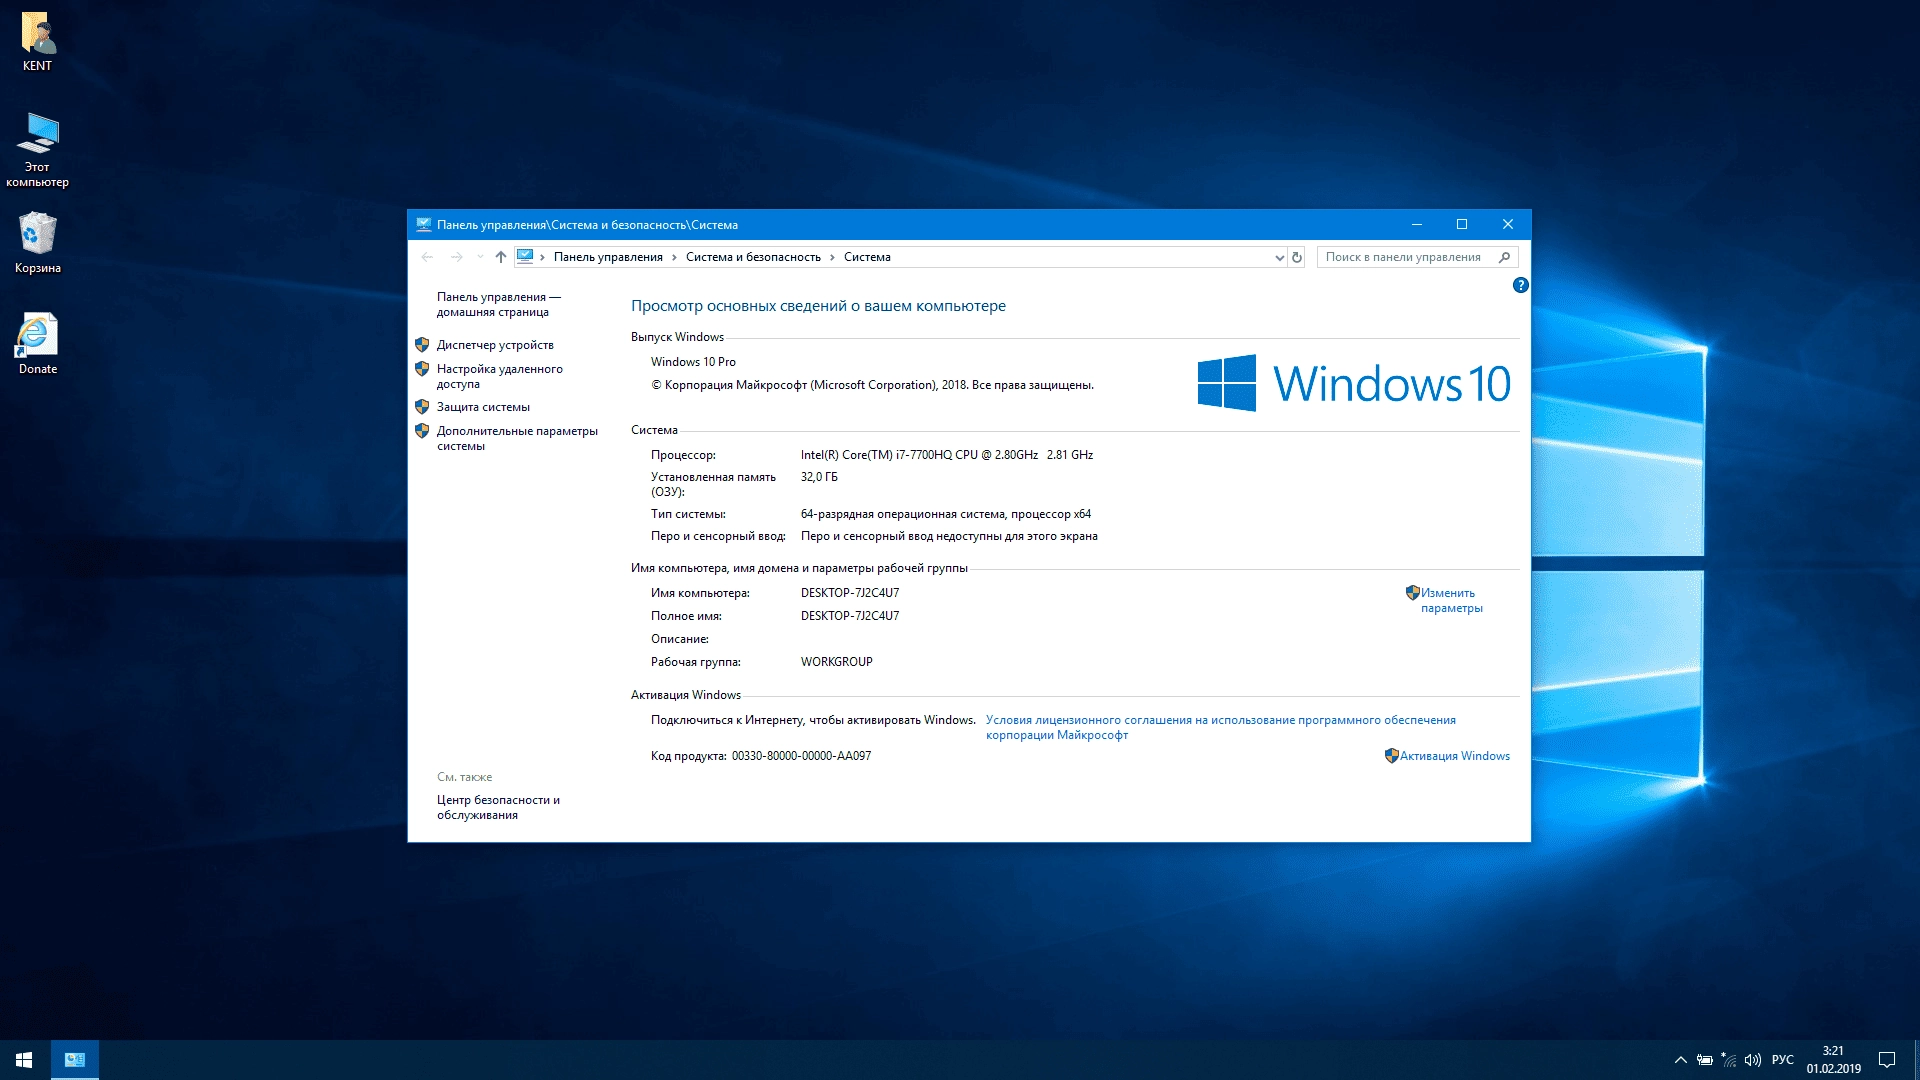Screen dimensions: 1920x1080
Task: Open Активация Windows link
Action: [x=1454, y=756]
